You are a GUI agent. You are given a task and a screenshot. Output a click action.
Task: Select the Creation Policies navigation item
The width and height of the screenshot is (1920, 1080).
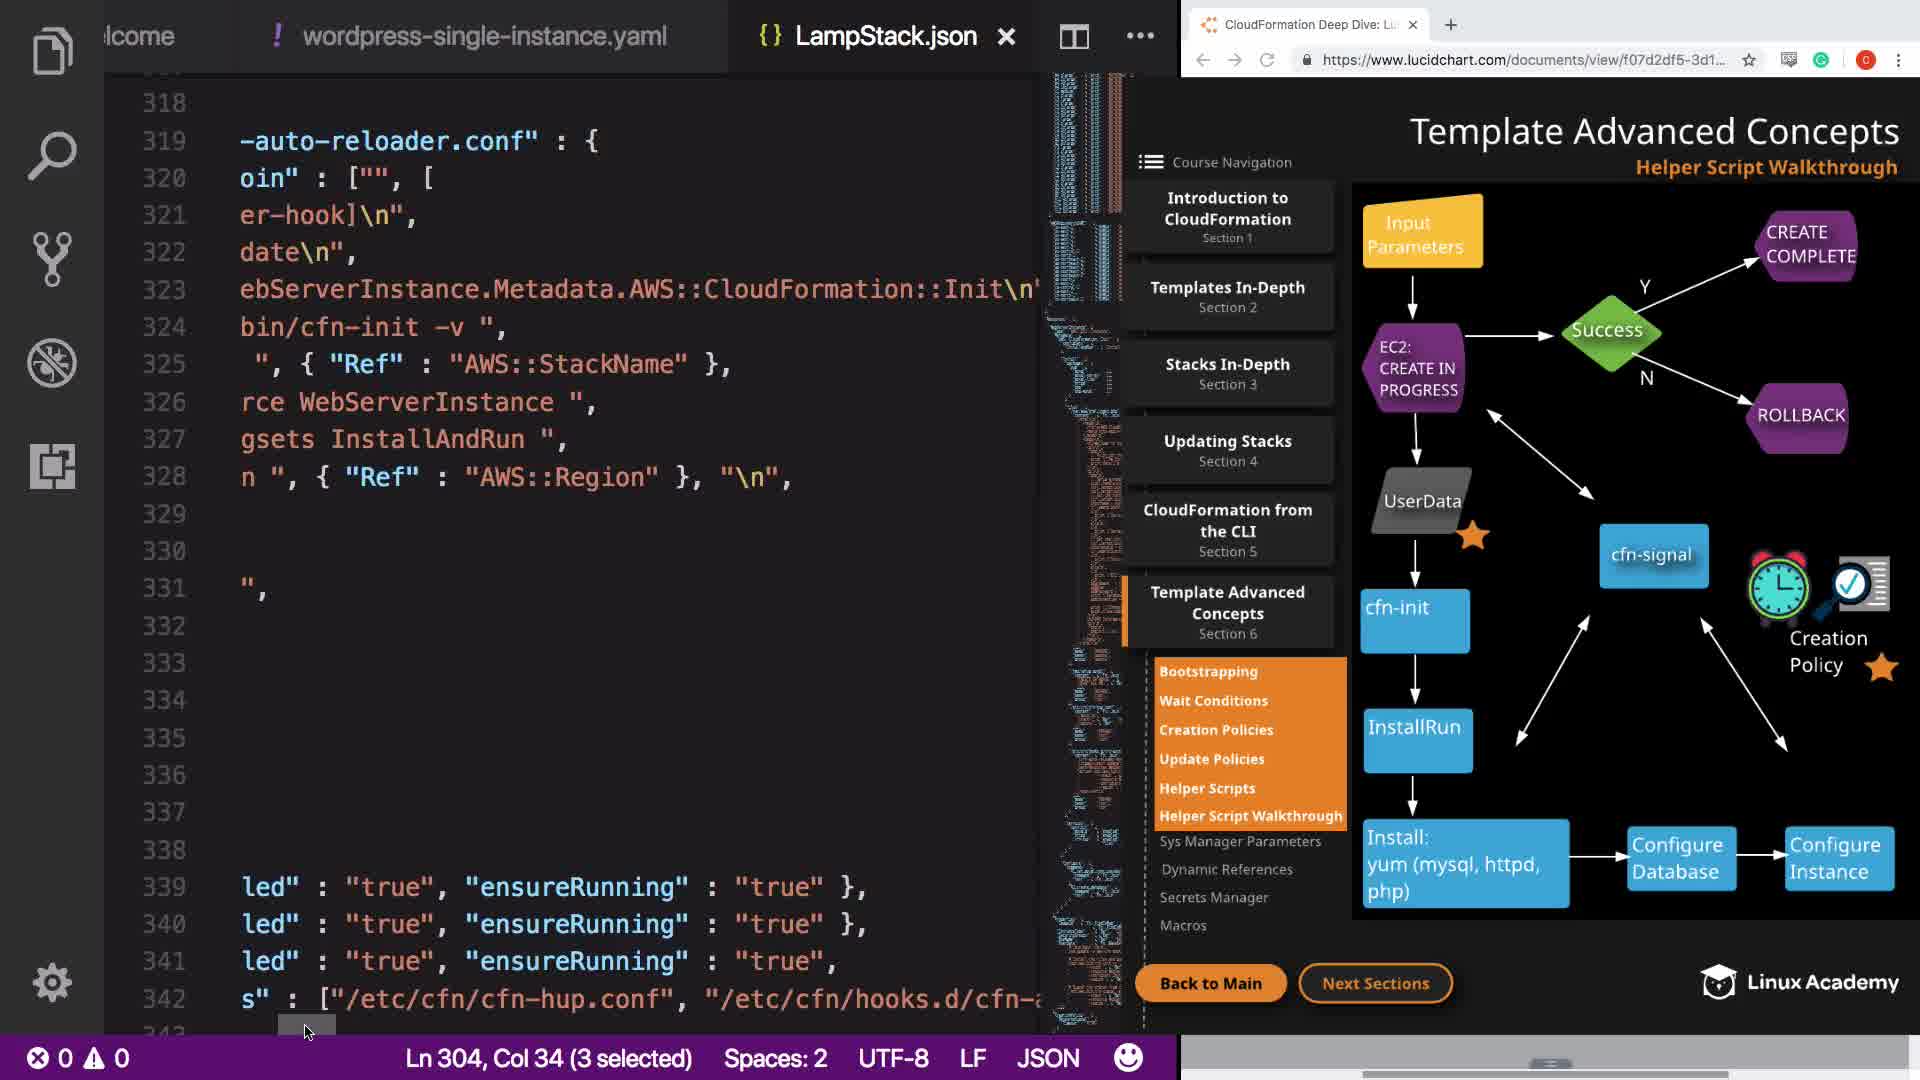click(x=1216, y=730)
